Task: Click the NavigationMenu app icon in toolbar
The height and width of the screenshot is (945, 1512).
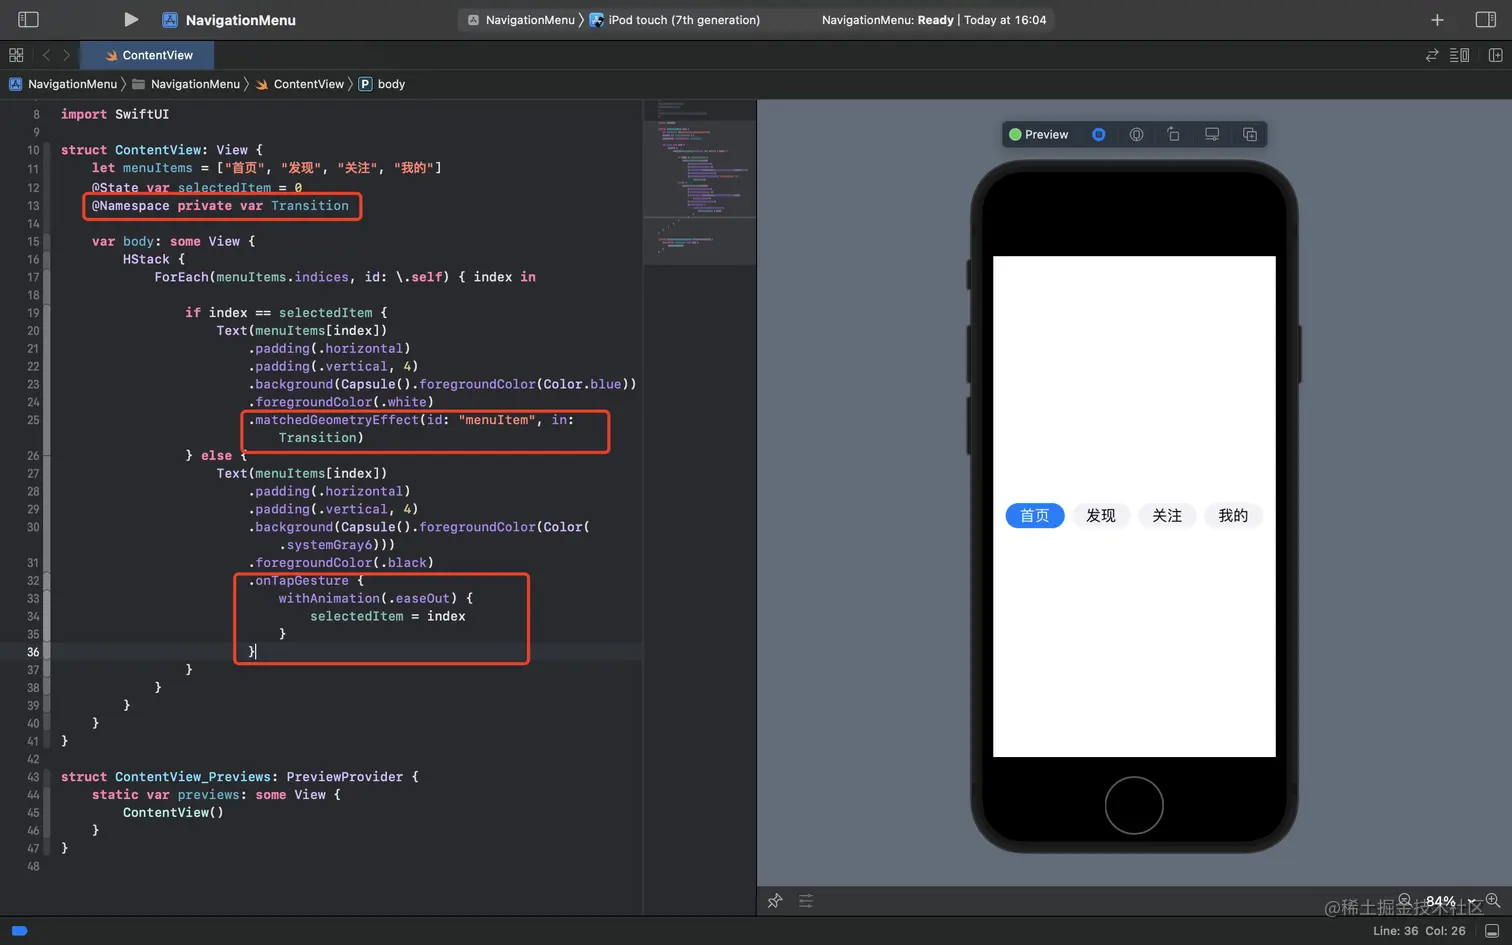Action: pos(170,20)
